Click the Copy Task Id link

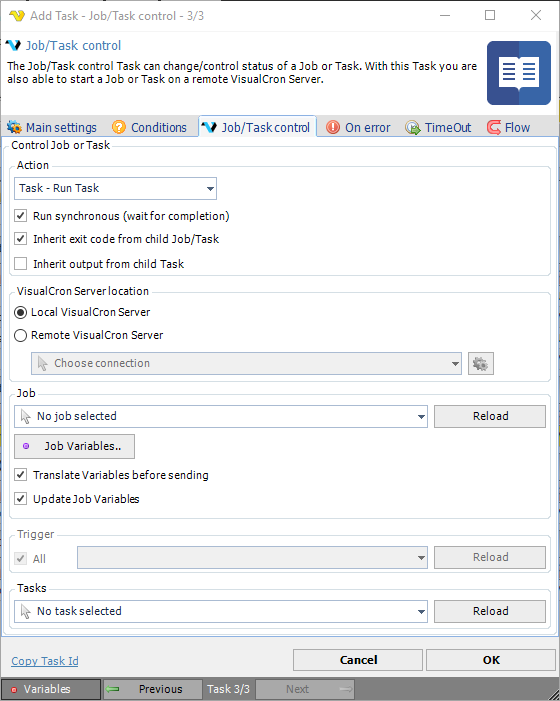click(45, 661)
